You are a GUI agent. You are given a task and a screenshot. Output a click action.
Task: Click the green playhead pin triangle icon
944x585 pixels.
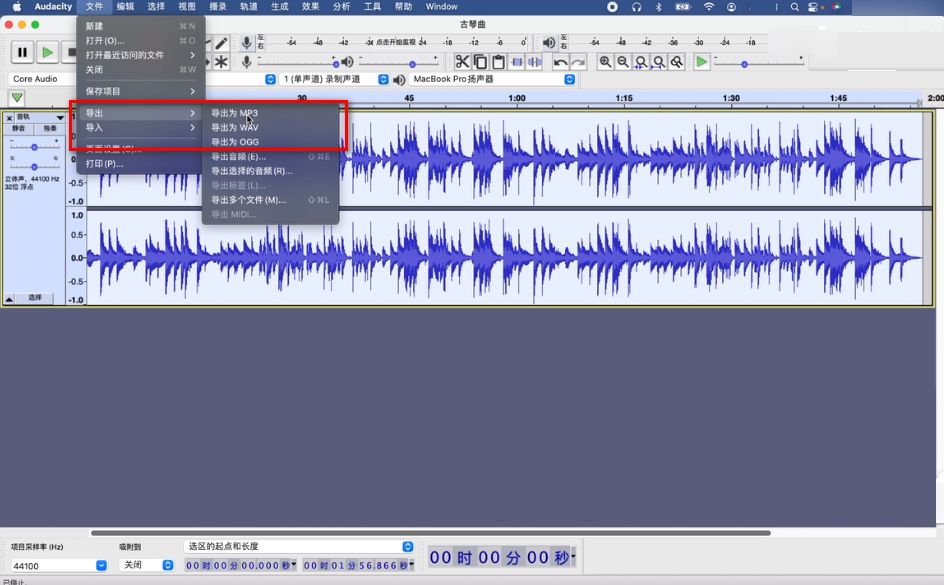(17, 98)
